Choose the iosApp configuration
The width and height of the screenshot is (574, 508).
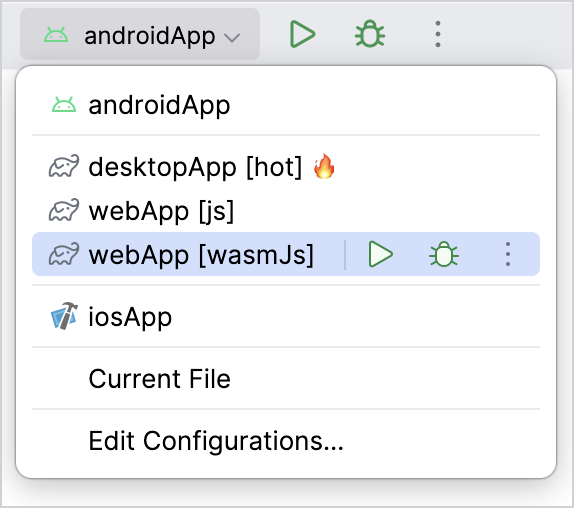pyautogui.click(x=286, y=317)
